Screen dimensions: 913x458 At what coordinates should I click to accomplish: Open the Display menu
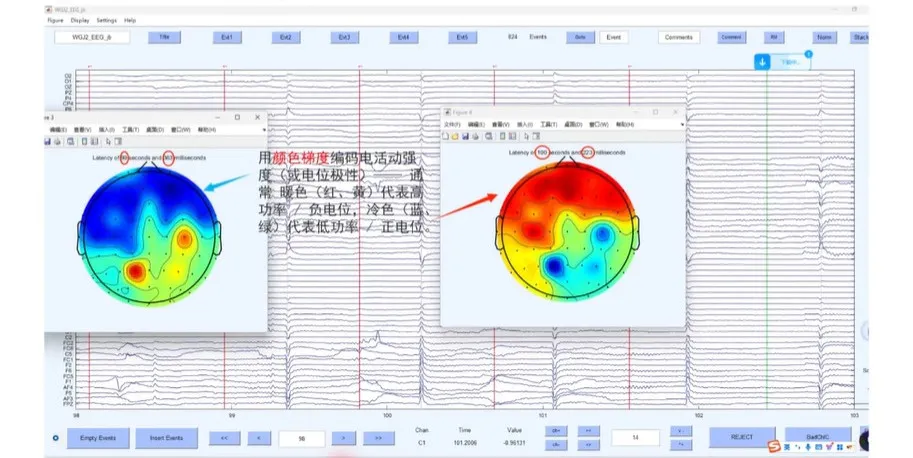80,20
